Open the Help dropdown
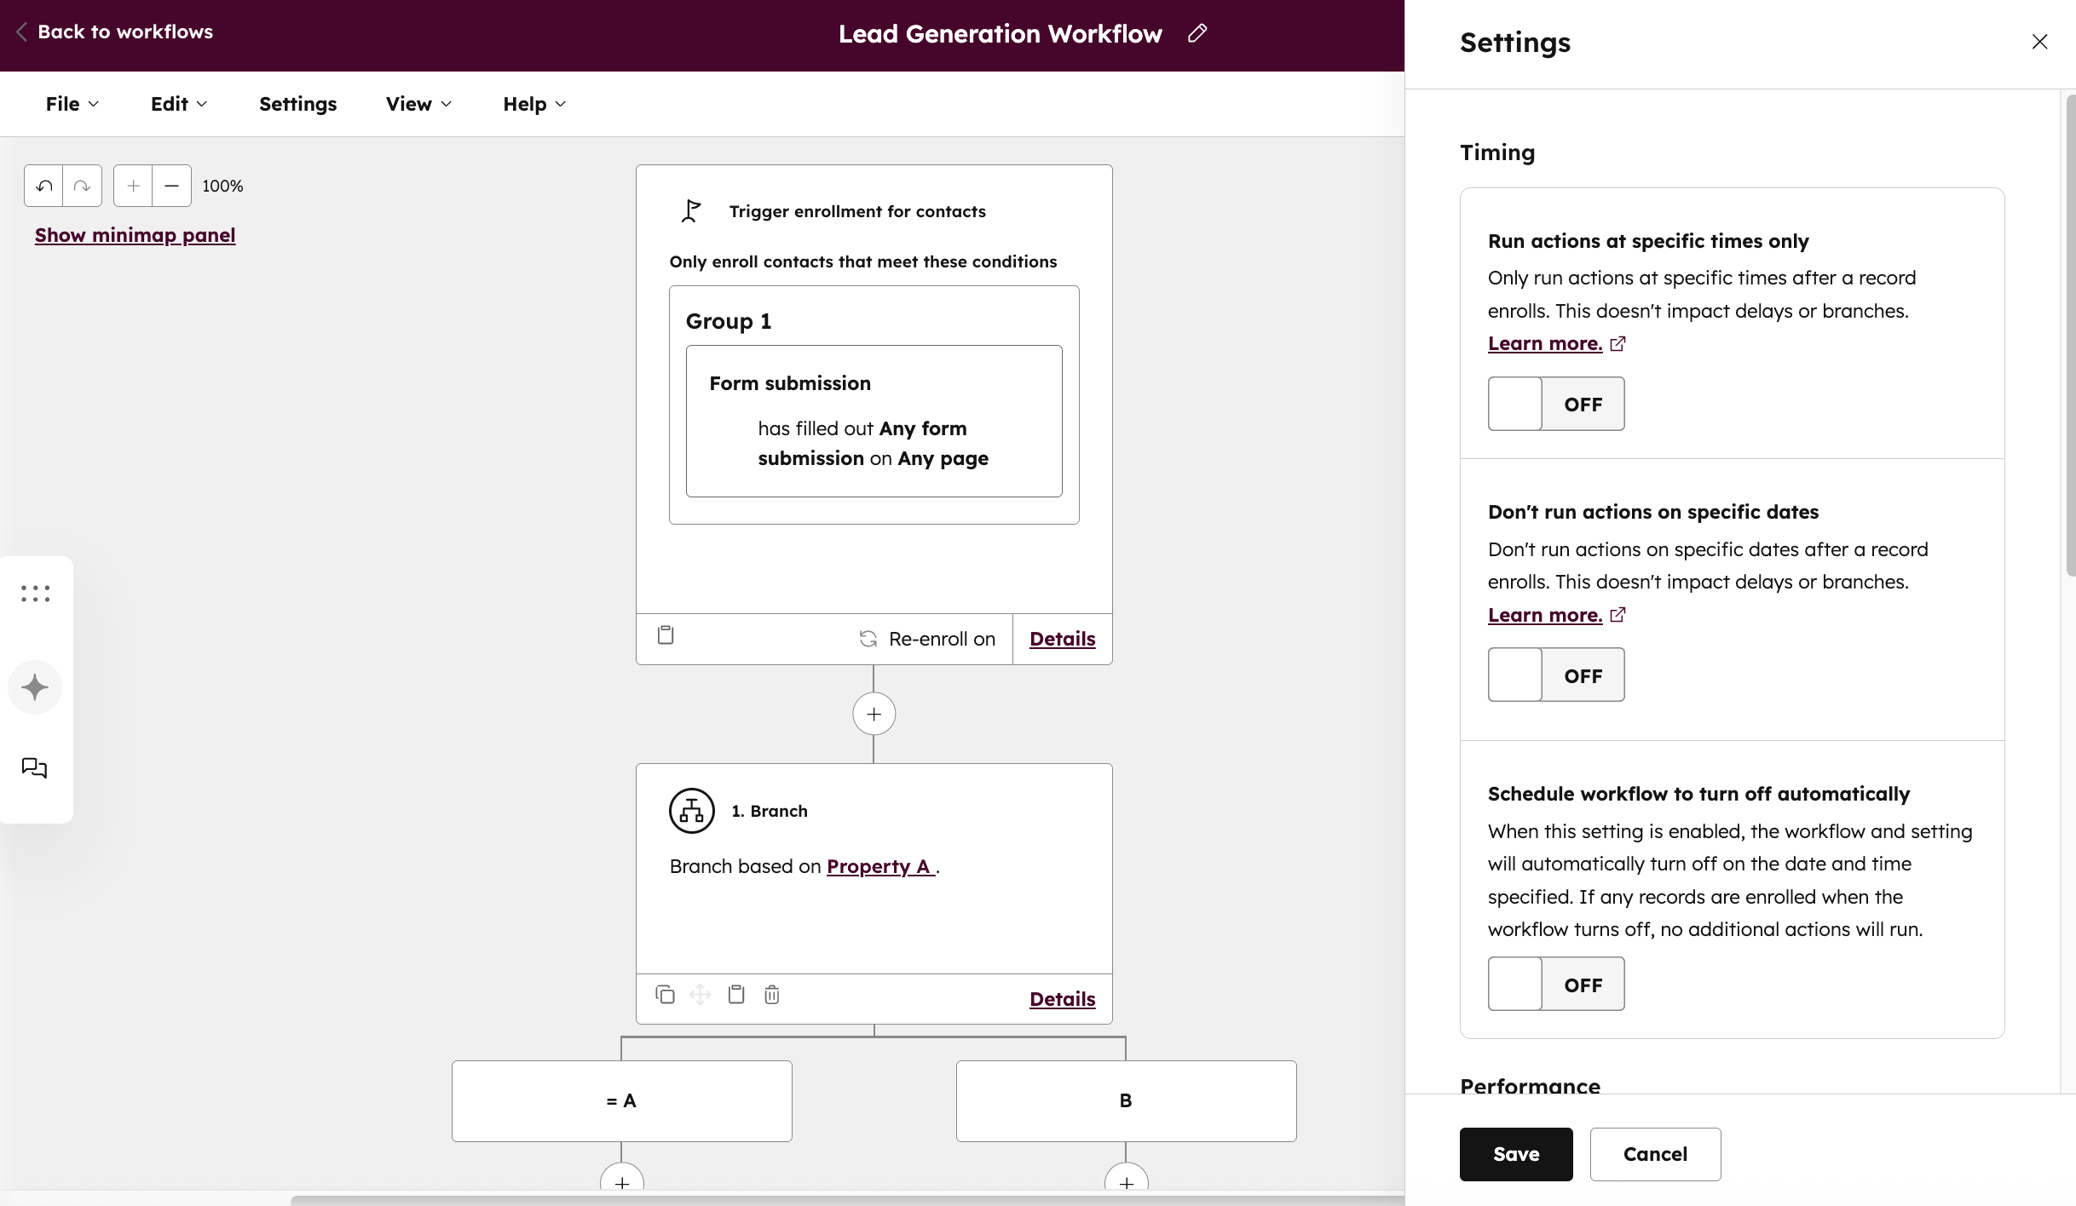 pos(532,103)
